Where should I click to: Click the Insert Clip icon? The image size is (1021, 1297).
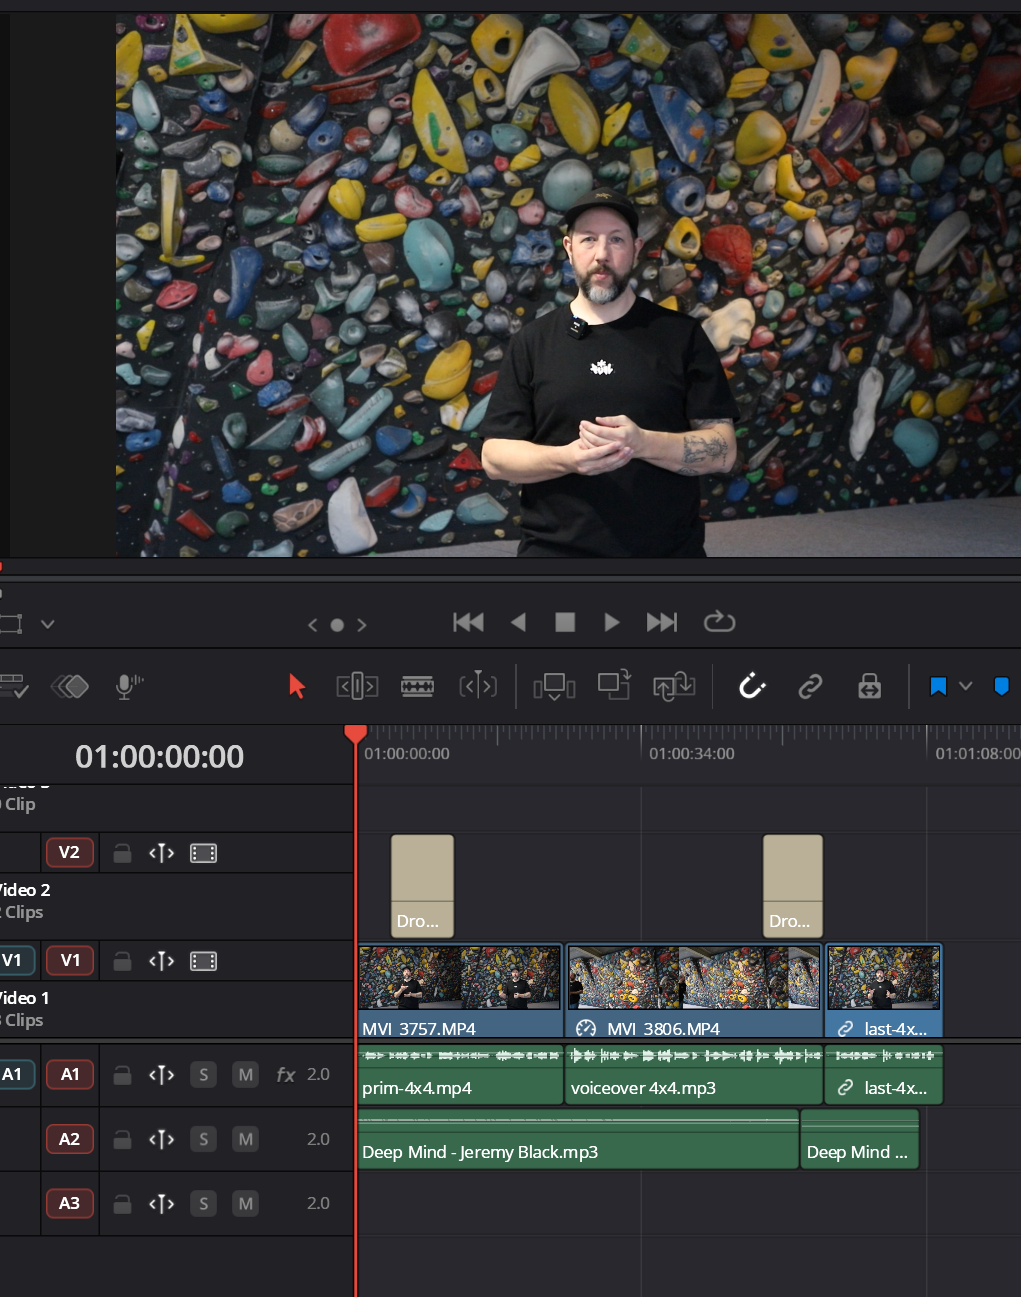pyautogui.click(x=554, y=686)
